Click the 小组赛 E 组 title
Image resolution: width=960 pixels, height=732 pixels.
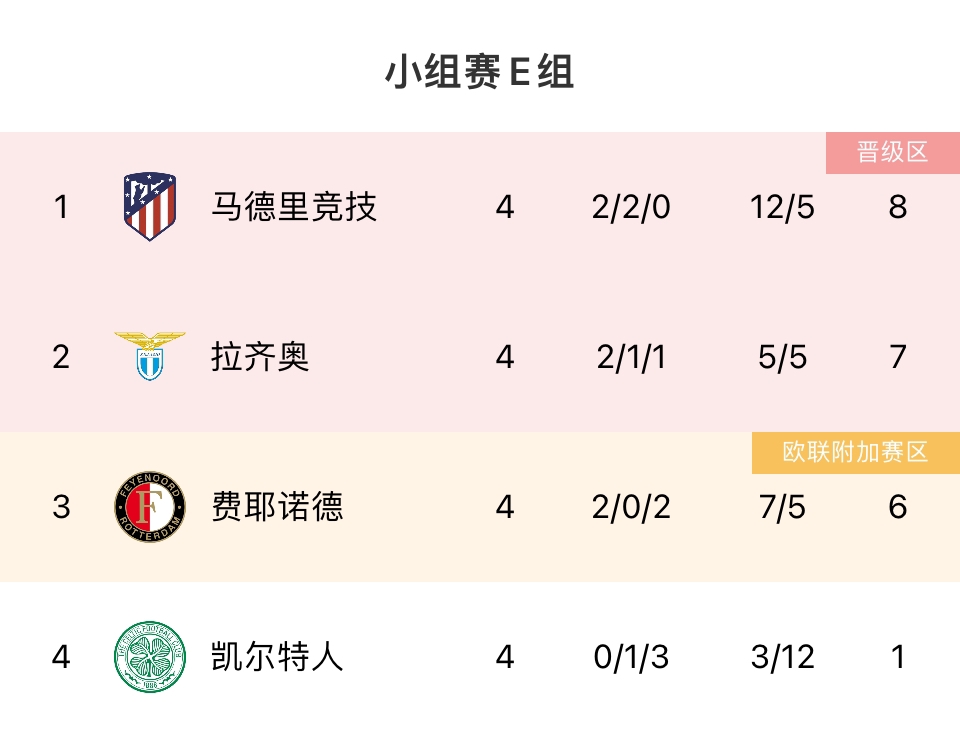coord(480,73)
